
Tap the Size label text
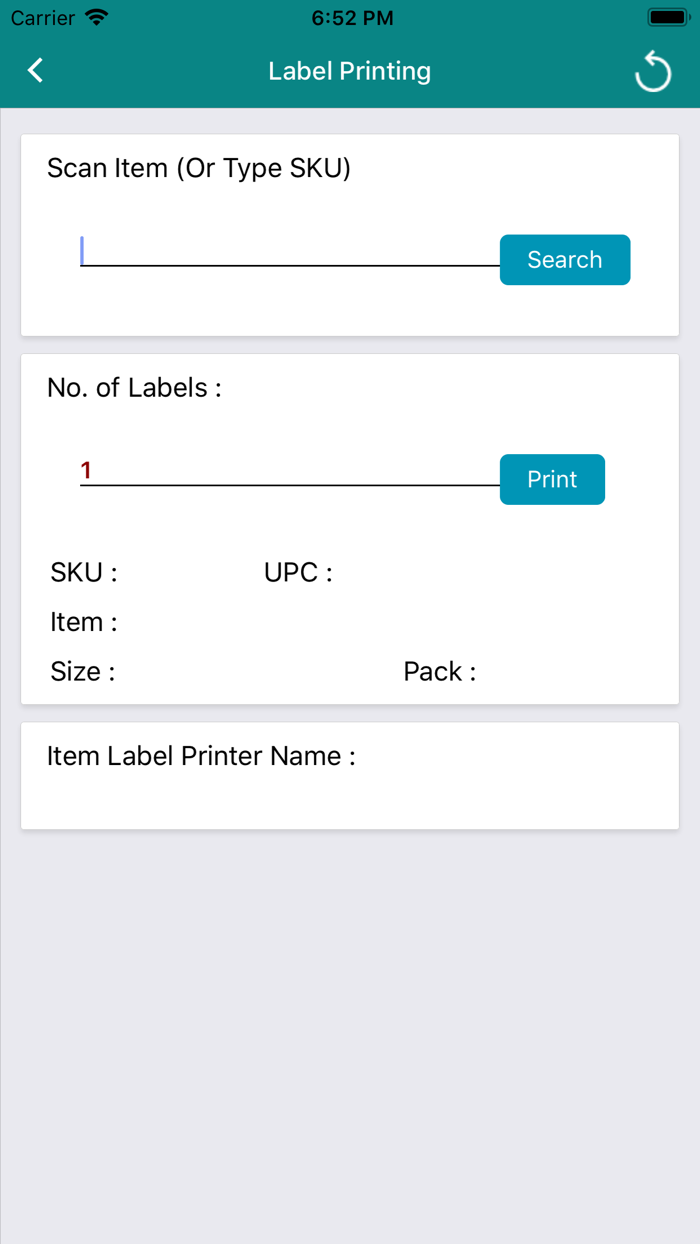(82, 671)
